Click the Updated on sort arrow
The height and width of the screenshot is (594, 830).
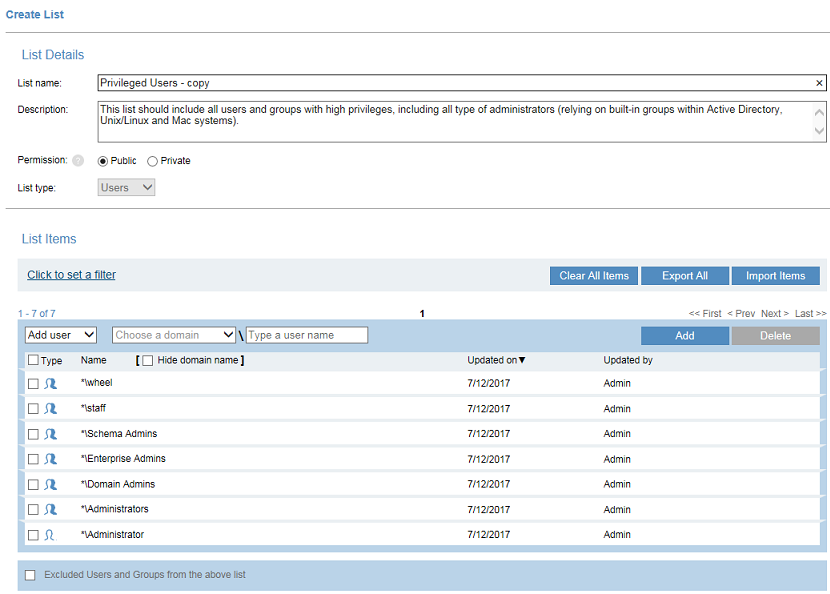pos(522,360)
